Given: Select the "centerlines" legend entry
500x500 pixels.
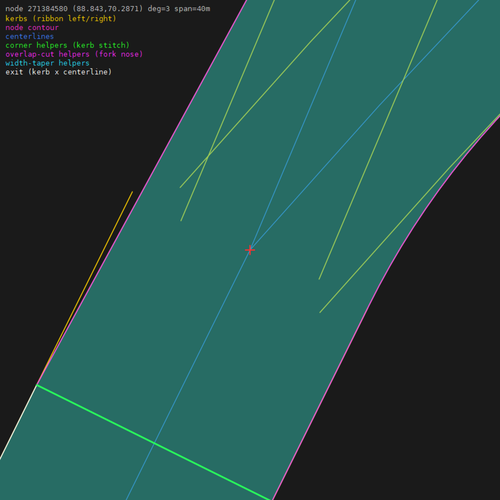Looking at the screenshot, I should pos(30,36).
